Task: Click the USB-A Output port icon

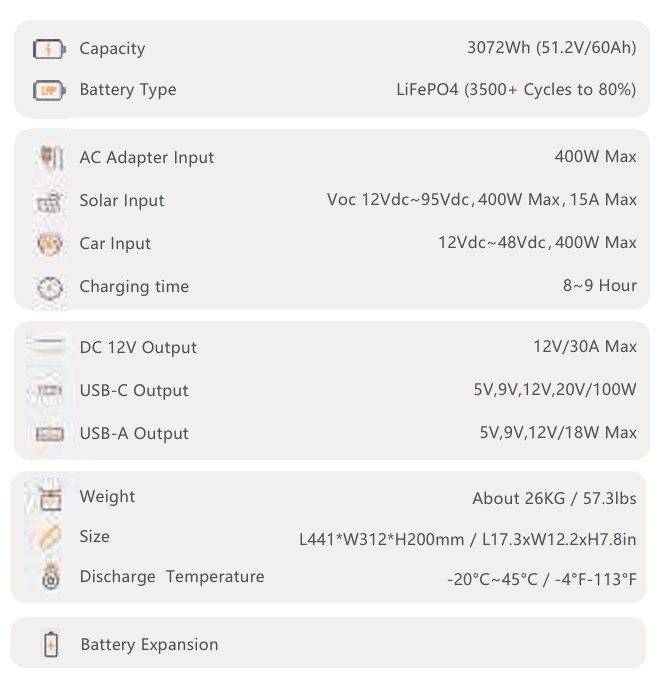Action: tap(49, 433)
